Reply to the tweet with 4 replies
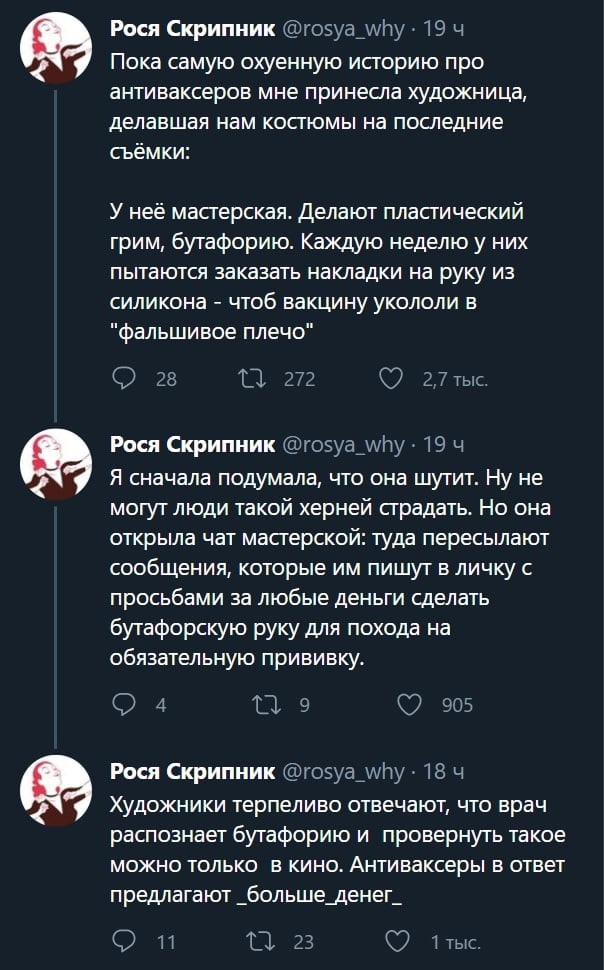 point(124,705)
